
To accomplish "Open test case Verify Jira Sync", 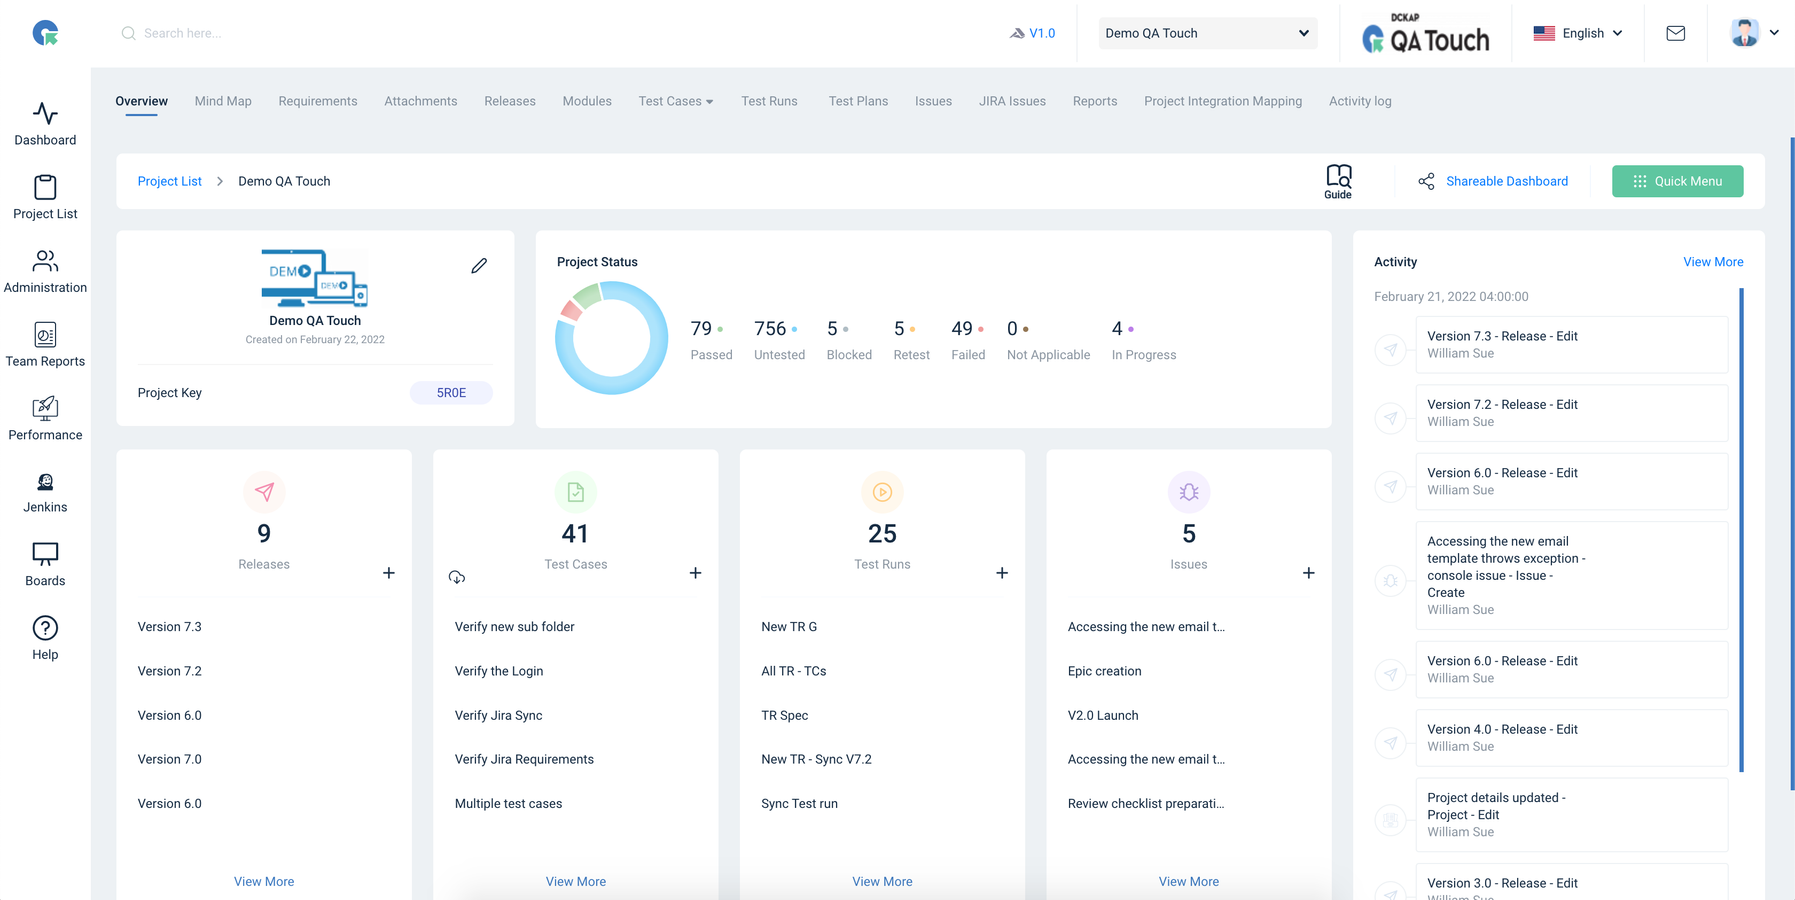I will 498,715.
